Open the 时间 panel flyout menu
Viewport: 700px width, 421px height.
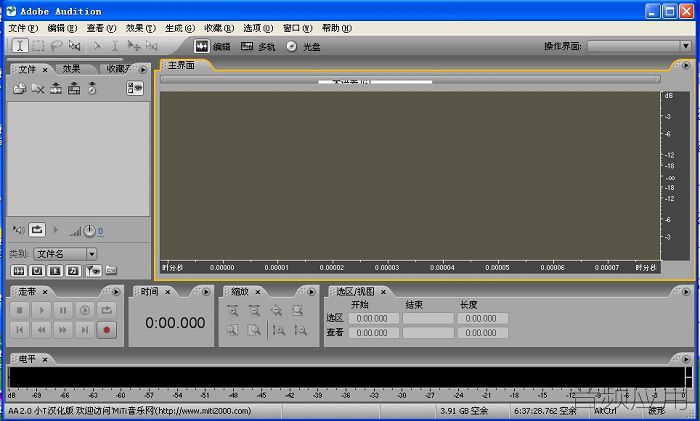tap(206, 292)
